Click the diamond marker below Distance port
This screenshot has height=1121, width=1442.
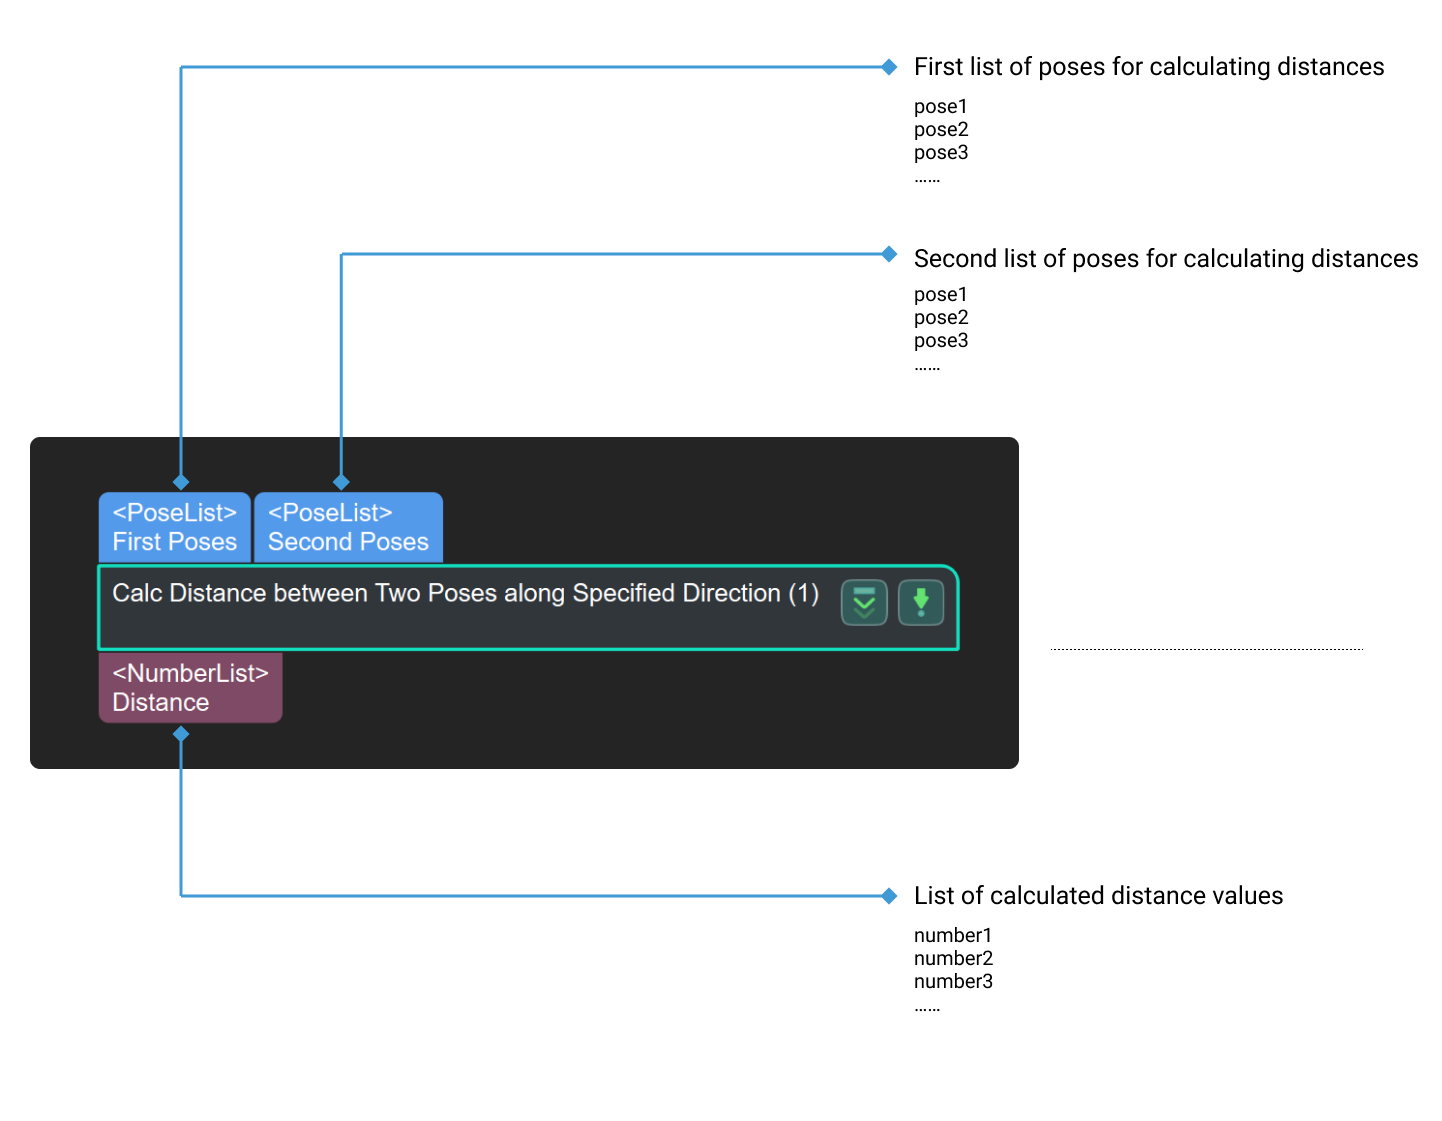(180, 734)
